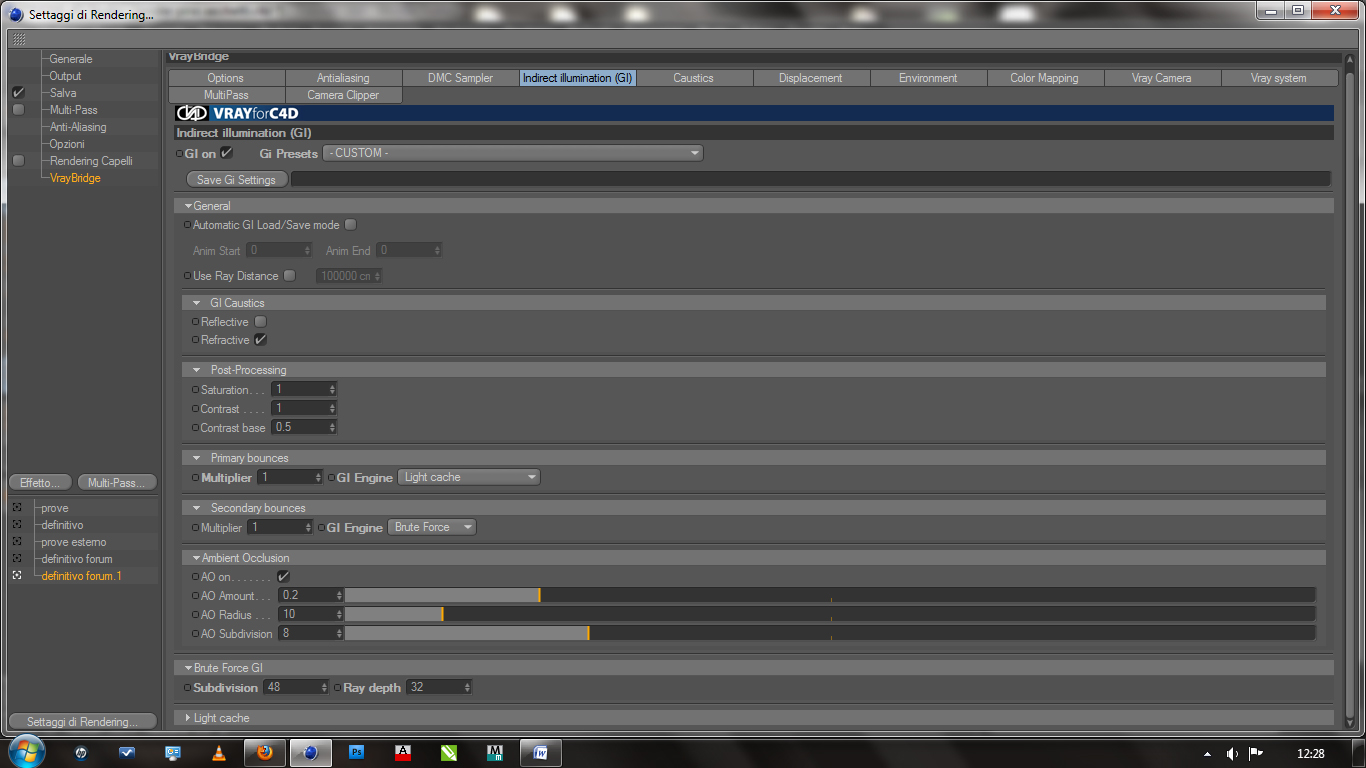The height and width of the screenshot is (768, 1366).
Task: Click the AO Subdivision slider bar
Action: pyautogui.click(x=830, y=634)
